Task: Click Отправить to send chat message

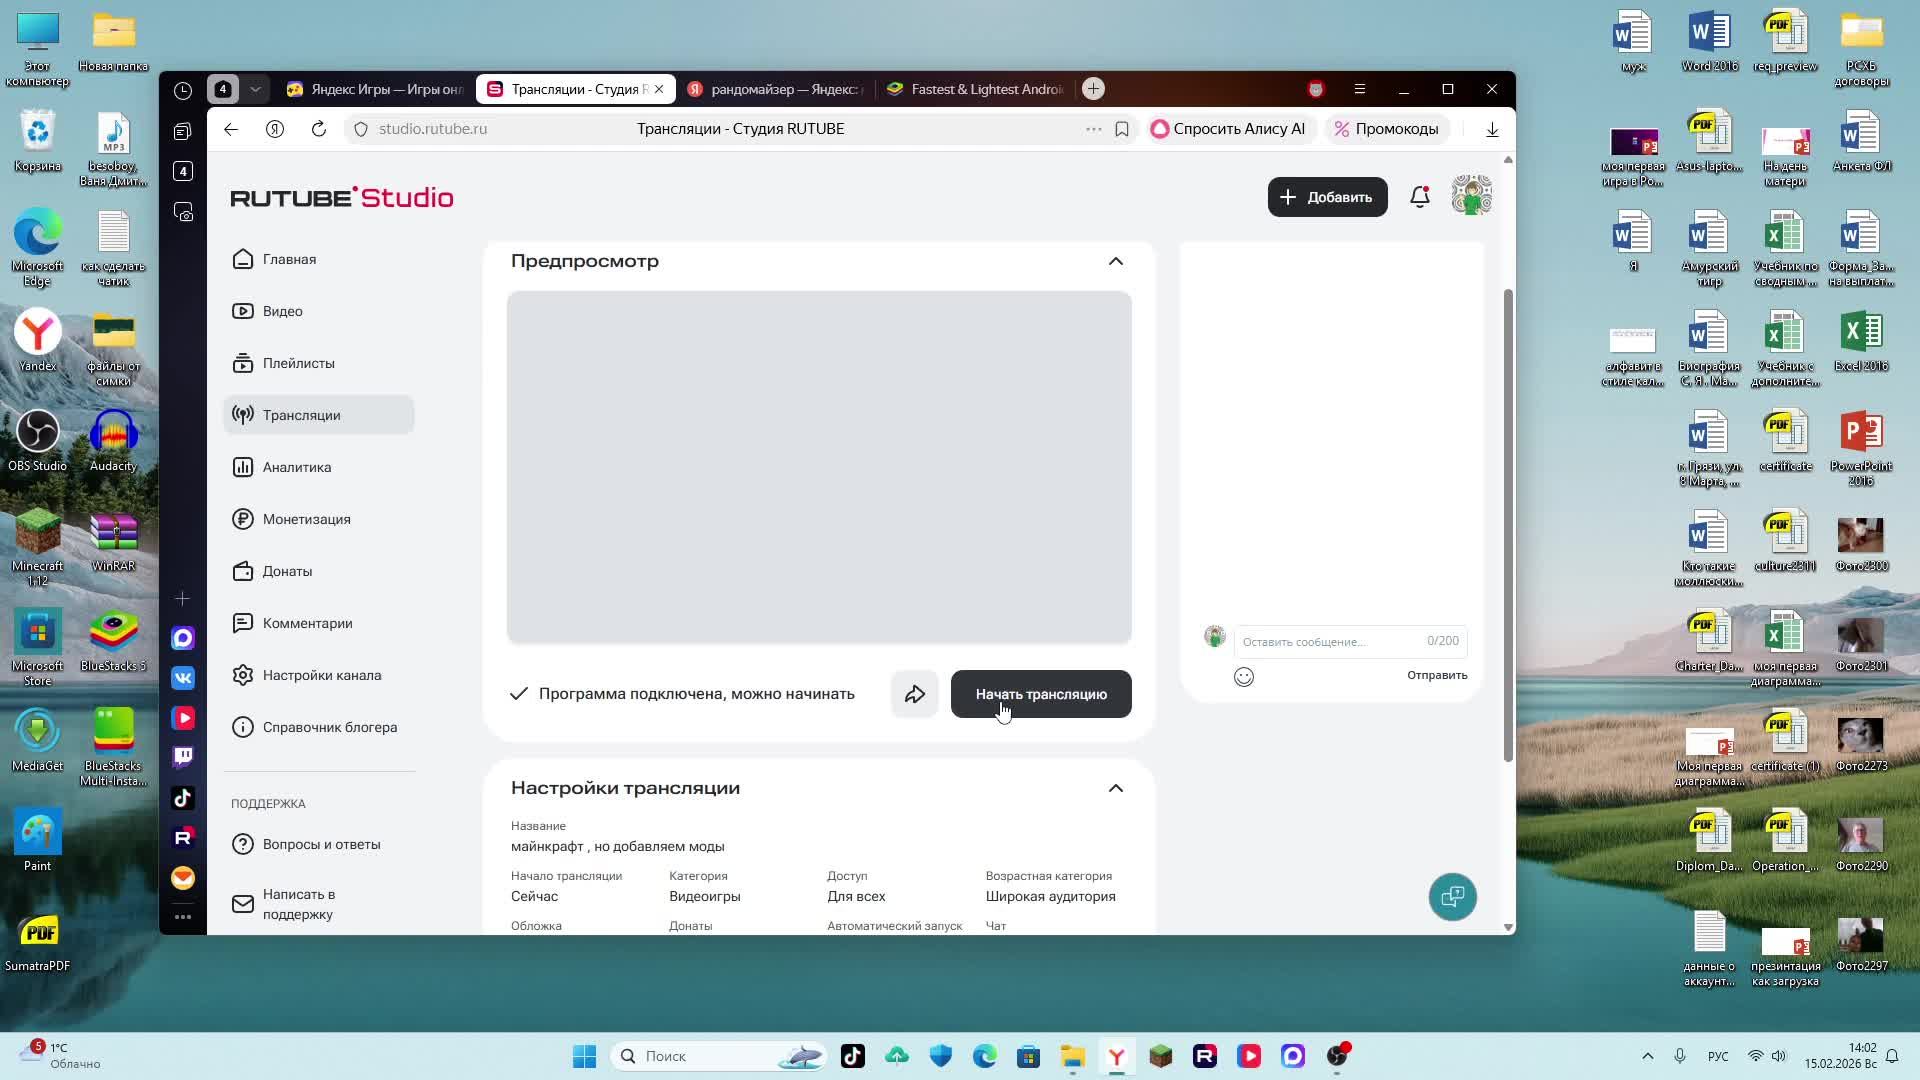Action: tap(1436, 675)
